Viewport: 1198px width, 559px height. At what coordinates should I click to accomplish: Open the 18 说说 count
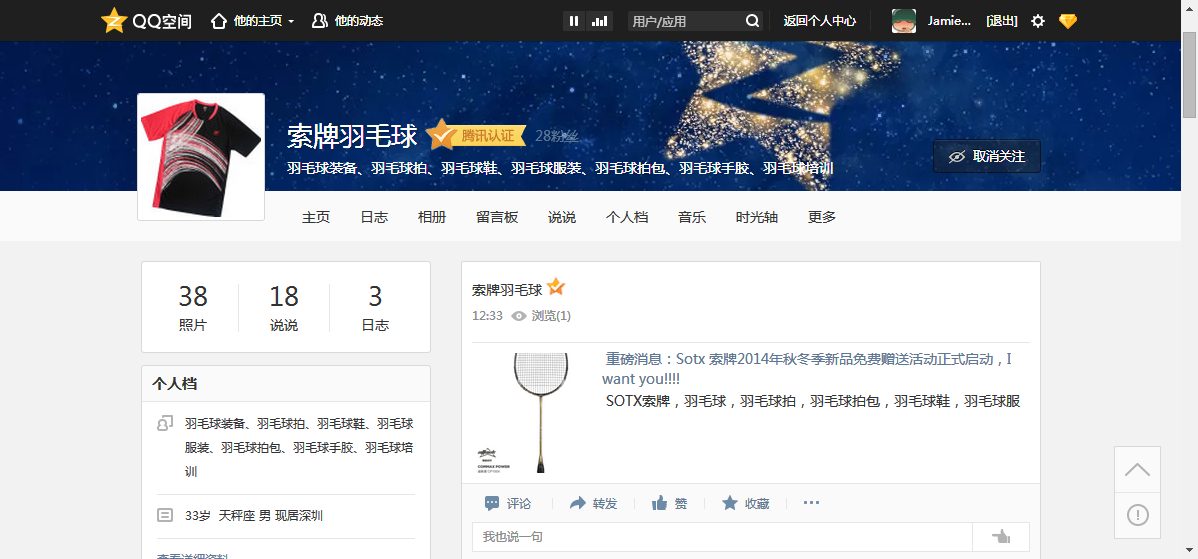283,308
